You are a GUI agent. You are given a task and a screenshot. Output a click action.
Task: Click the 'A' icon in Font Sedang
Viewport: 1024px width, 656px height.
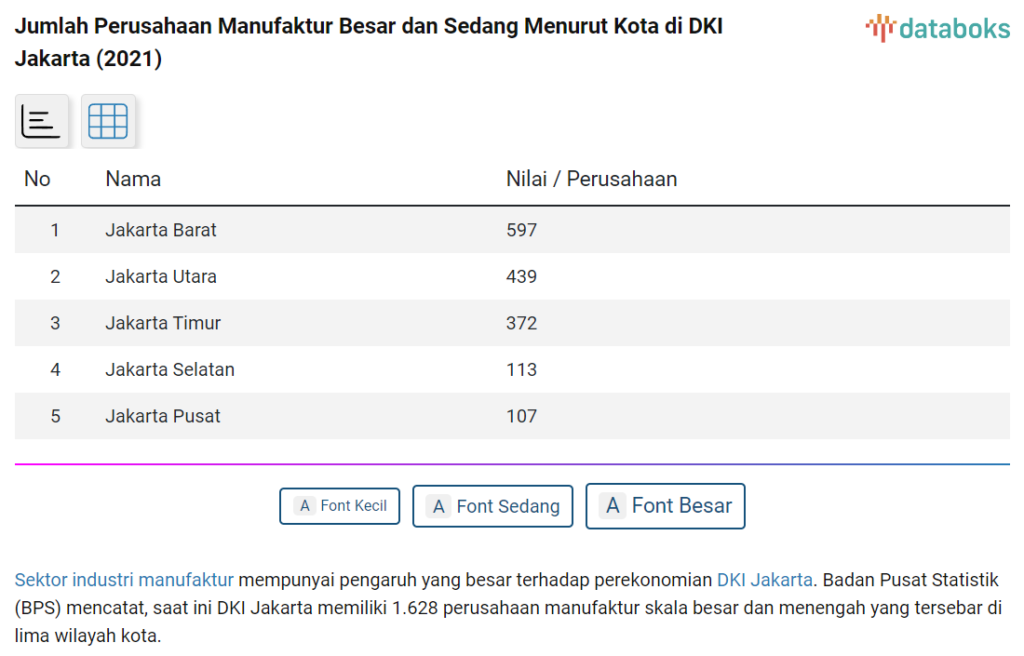click(x=439, y=506)
